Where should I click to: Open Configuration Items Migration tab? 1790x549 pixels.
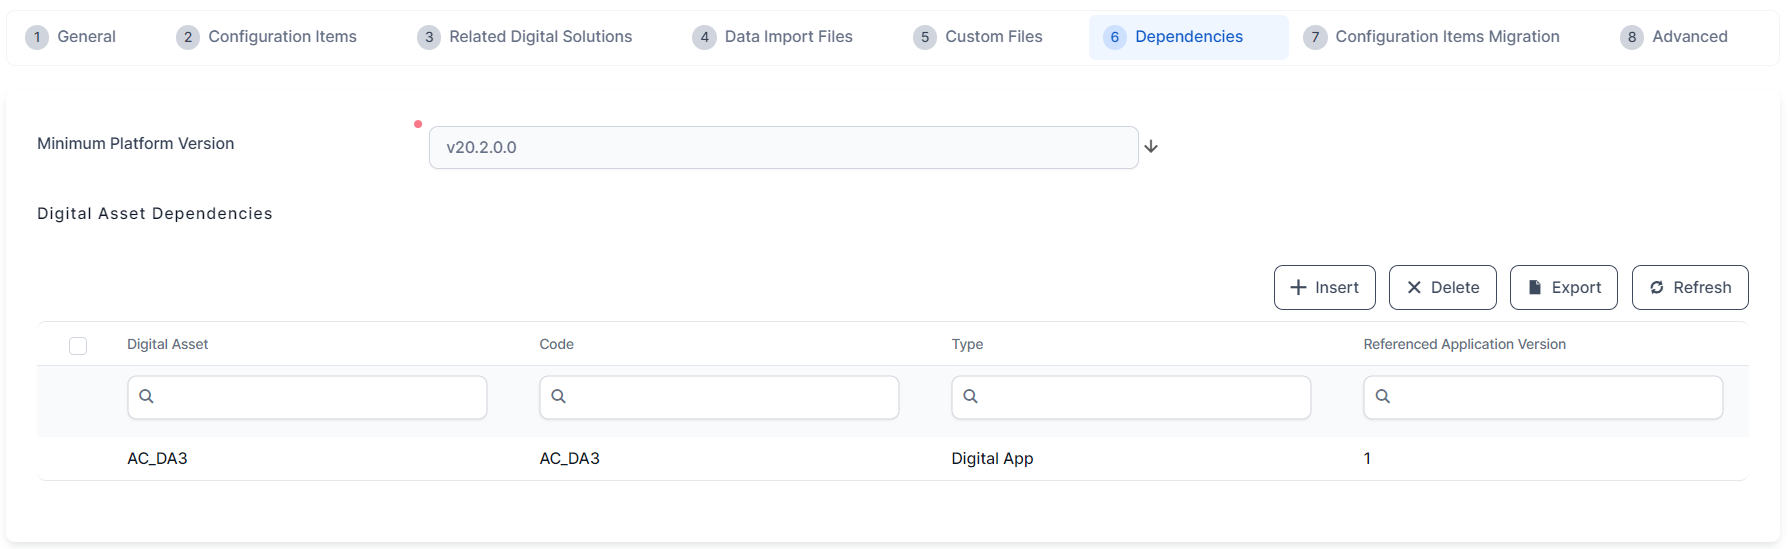coord(1446,37)
